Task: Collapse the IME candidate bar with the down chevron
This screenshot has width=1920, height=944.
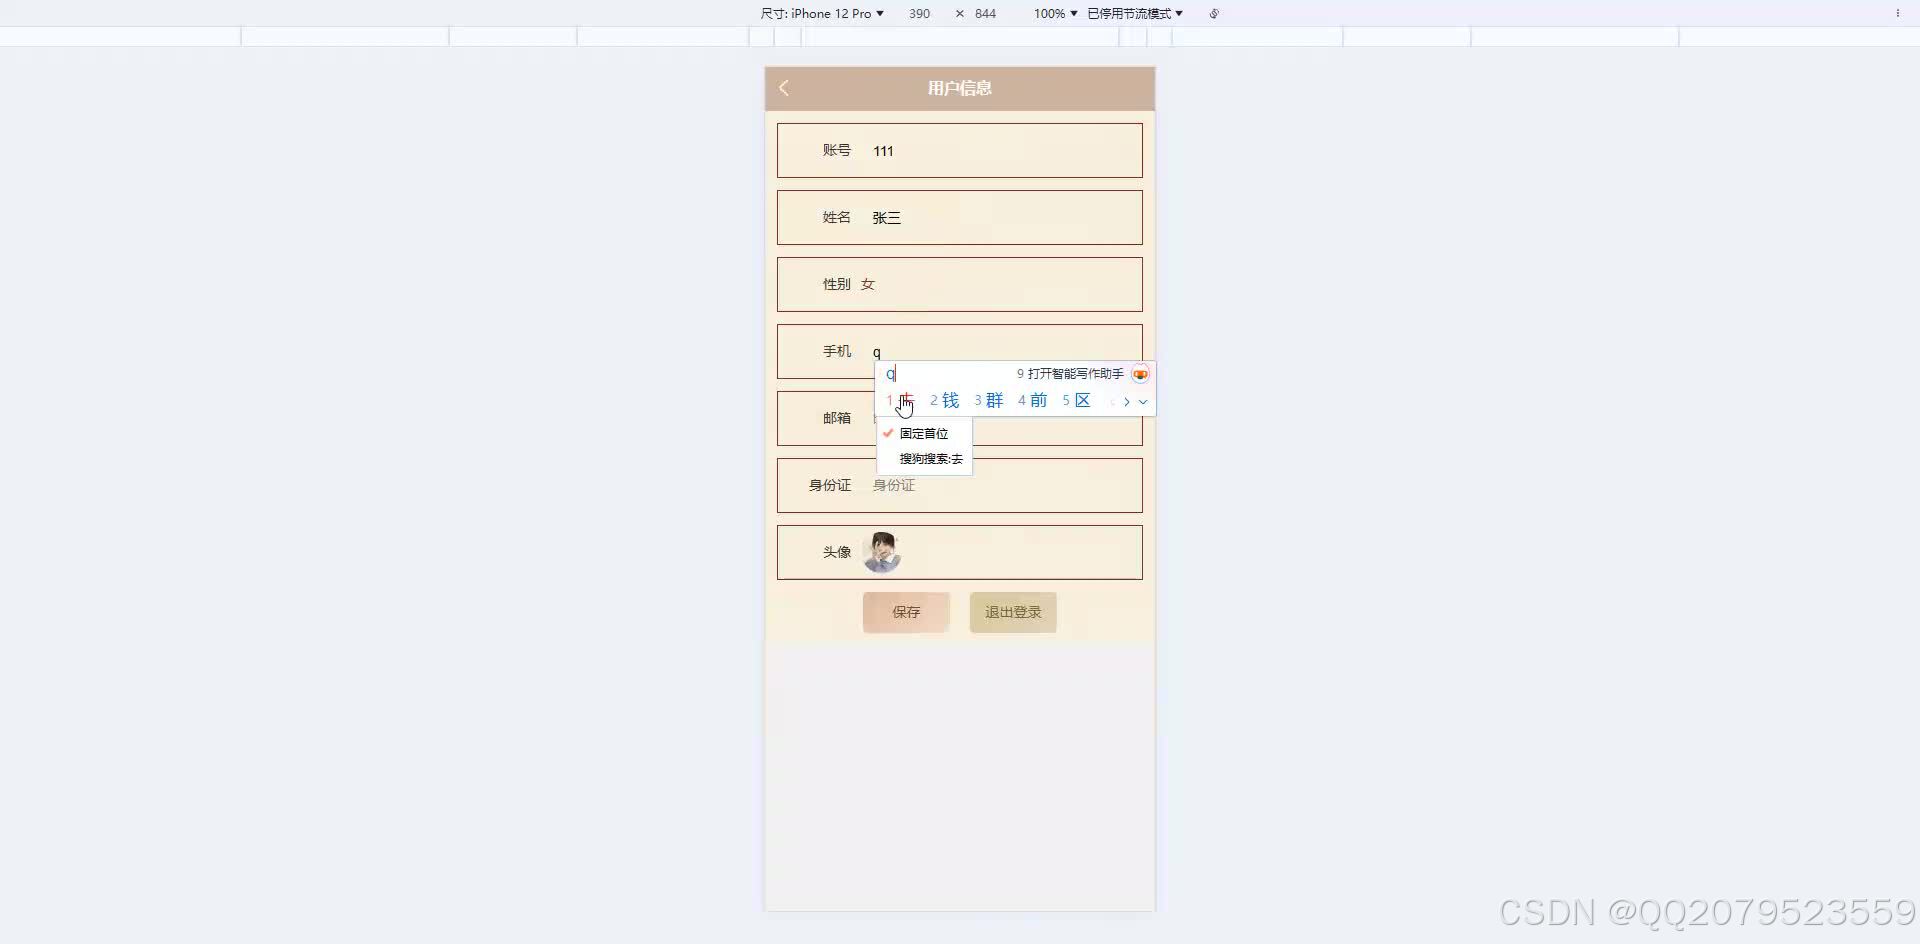Action: pos(1144,402)
